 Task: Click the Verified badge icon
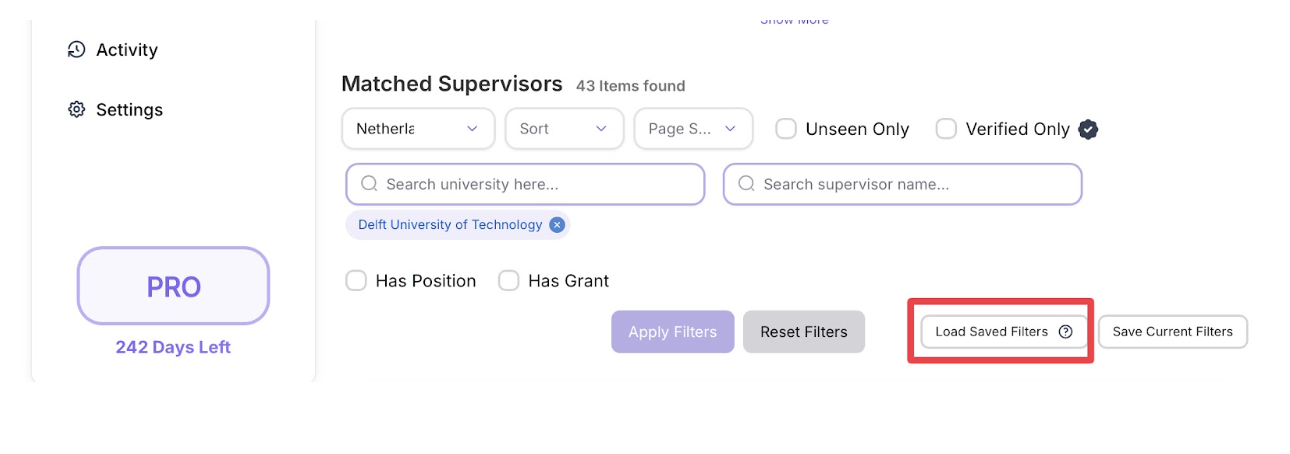click(x=1089, y=129)
